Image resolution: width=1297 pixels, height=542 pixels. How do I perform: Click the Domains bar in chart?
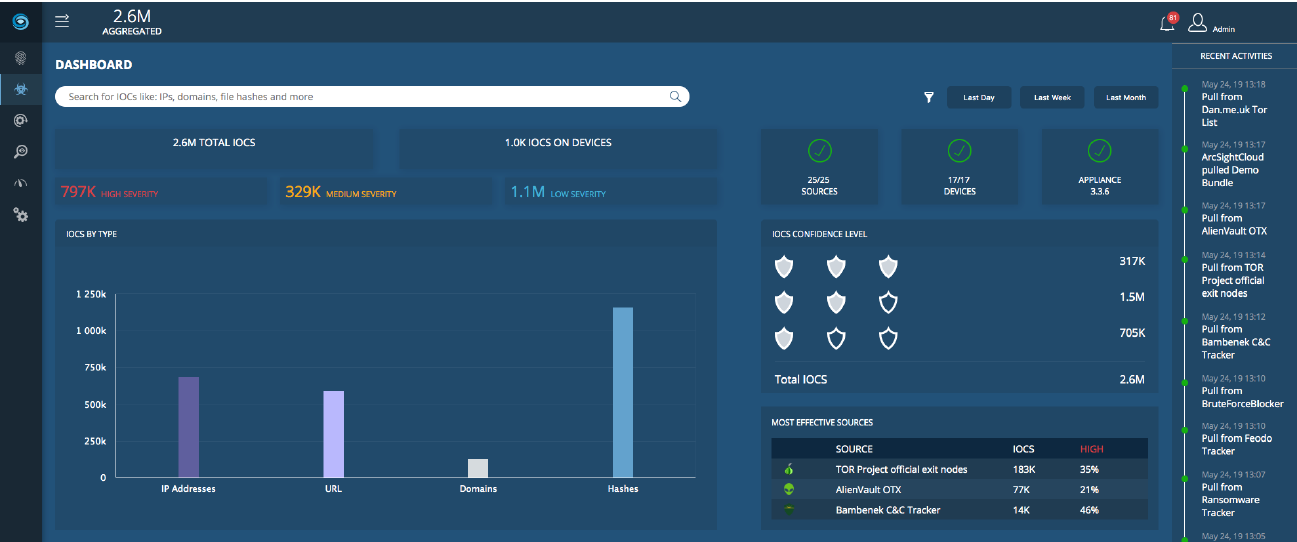pyautogui.click(x=478, y=468)
